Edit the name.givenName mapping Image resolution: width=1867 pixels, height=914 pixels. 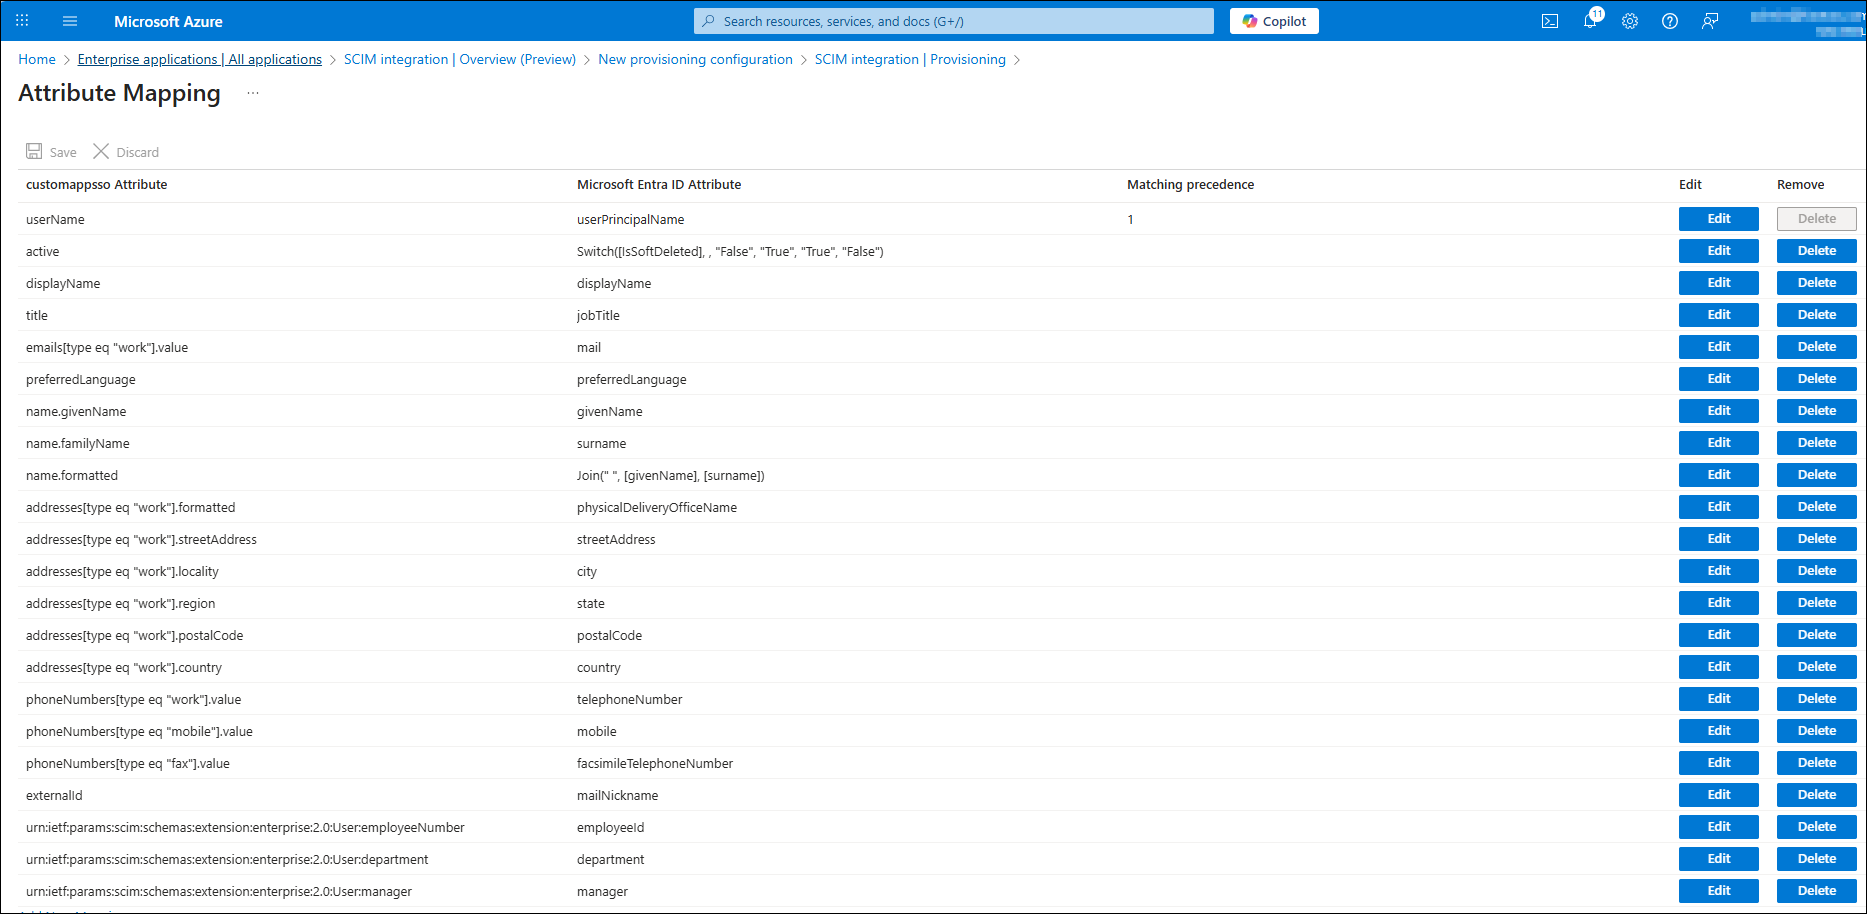(x=1718, y=411)
